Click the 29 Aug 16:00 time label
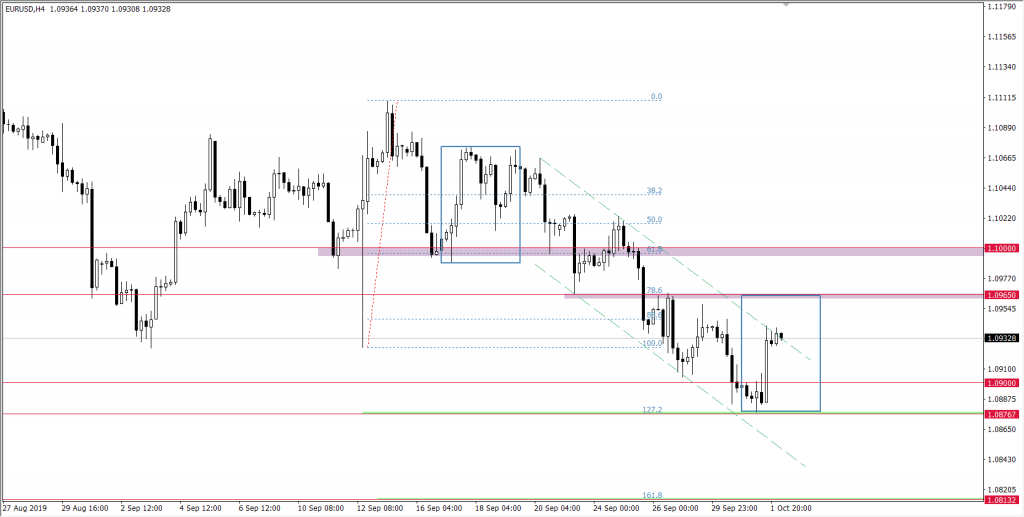This screenshot has width=1024, height=517. coord(84,508)
